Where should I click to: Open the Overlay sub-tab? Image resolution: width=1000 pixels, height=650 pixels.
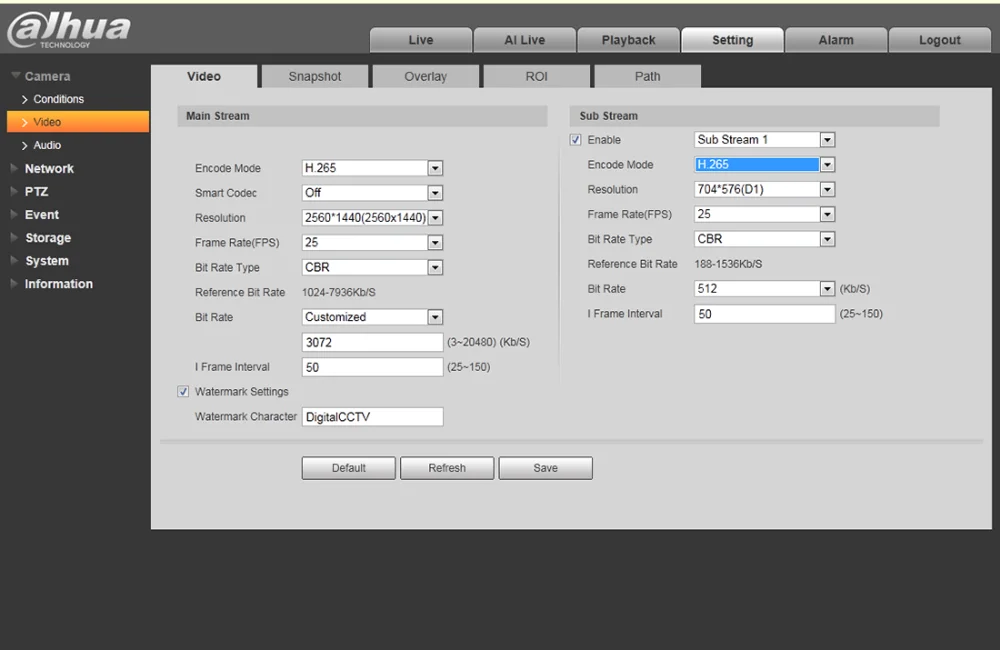click(425, 77)
